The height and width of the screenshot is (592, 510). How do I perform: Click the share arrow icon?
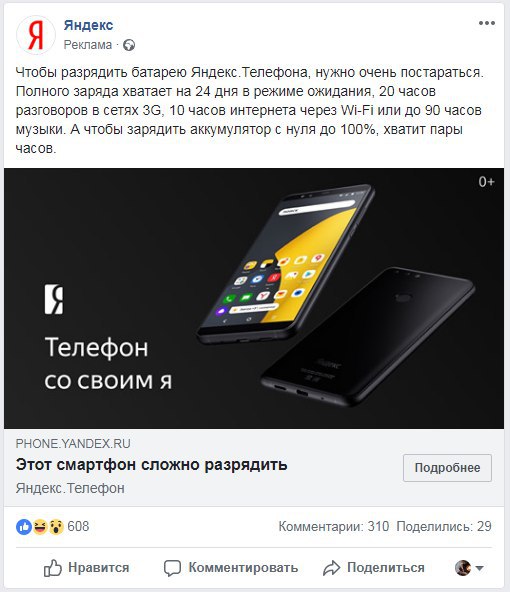[x=331, y=568]
